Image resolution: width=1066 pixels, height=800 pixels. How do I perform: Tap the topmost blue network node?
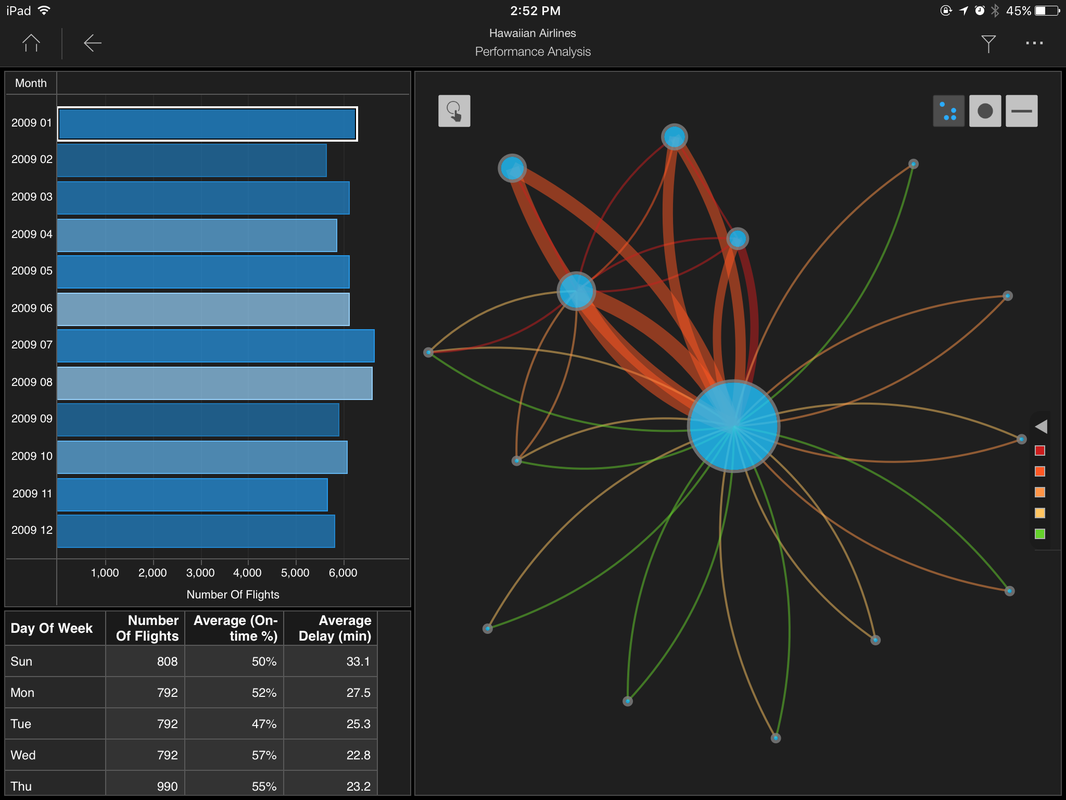(x=674, y=137)
